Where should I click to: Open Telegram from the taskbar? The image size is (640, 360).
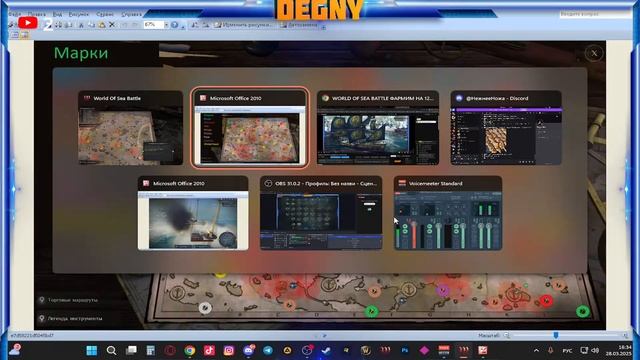268,350
